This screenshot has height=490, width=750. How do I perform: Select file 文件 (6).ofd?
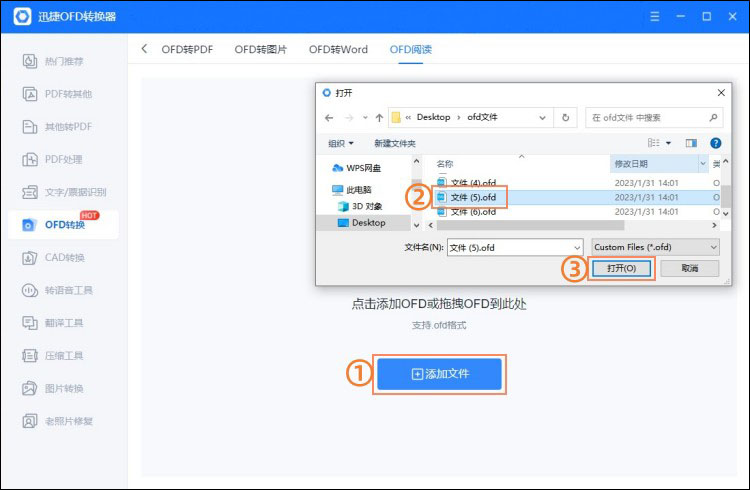pyautogui.click(x=467, y=212)
